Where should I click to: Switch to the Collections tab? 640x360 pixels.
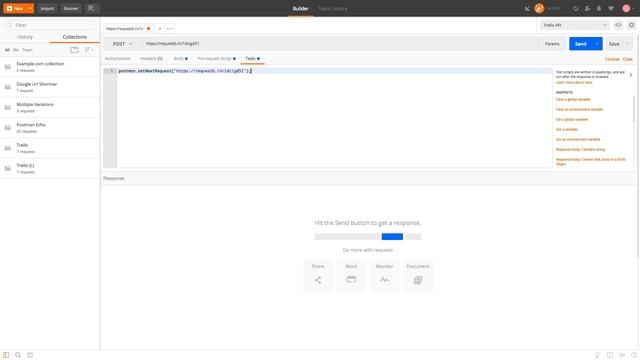tap(75, 37)
